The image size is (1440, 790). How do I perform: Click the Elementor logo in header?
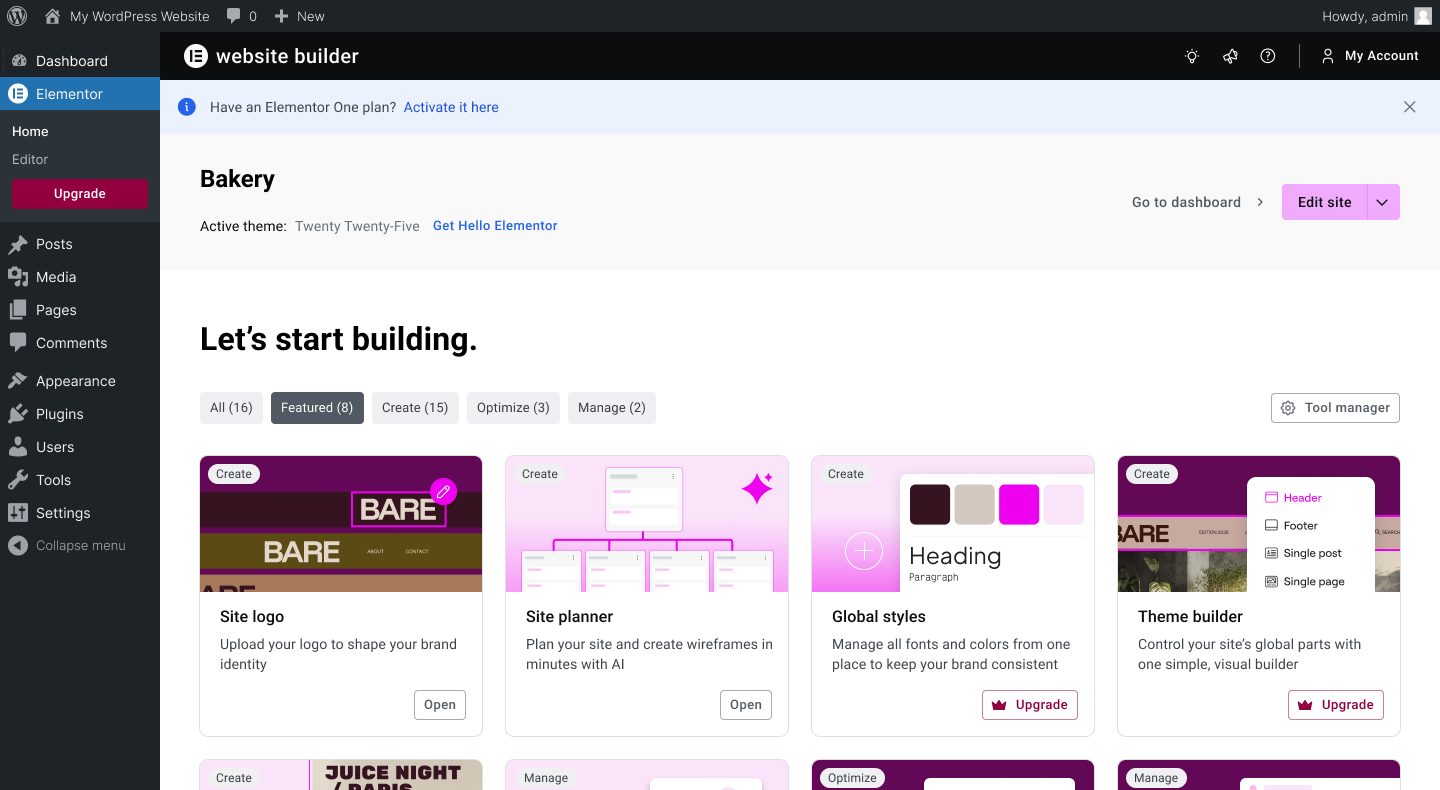[196, 56]
